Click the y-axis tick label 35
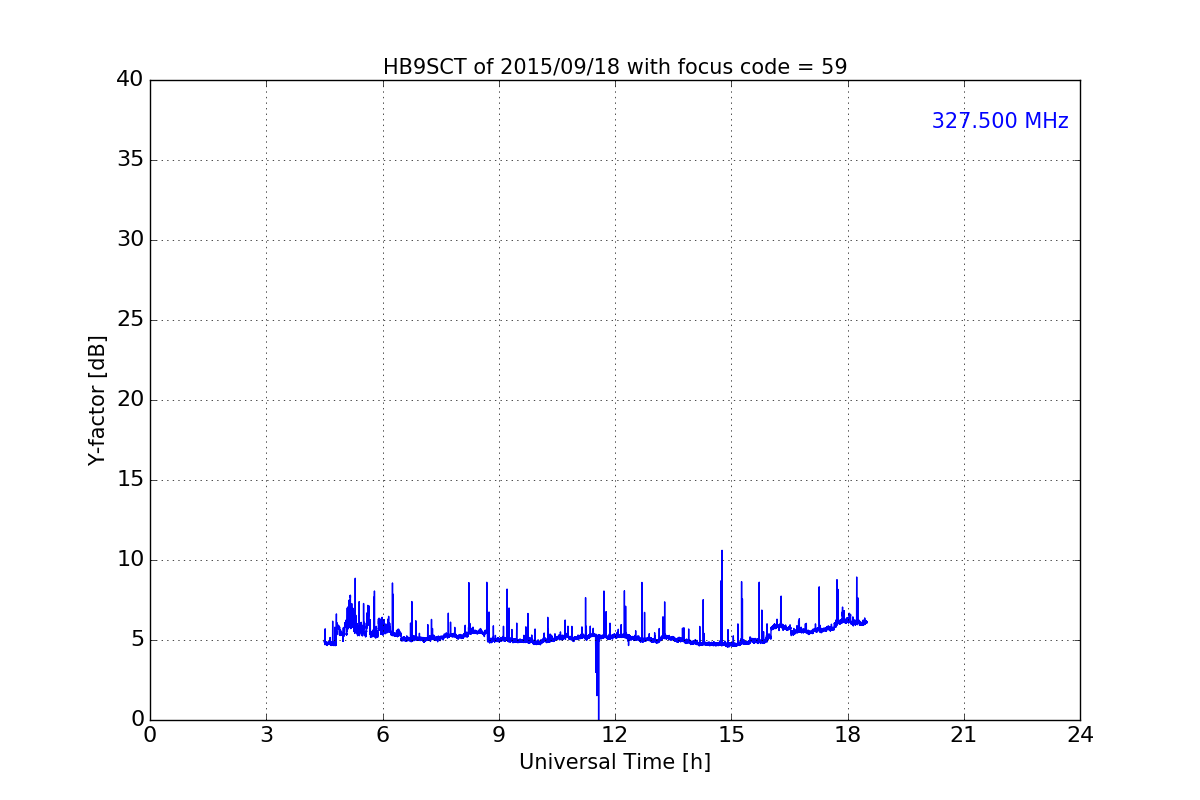 (130, 159)
